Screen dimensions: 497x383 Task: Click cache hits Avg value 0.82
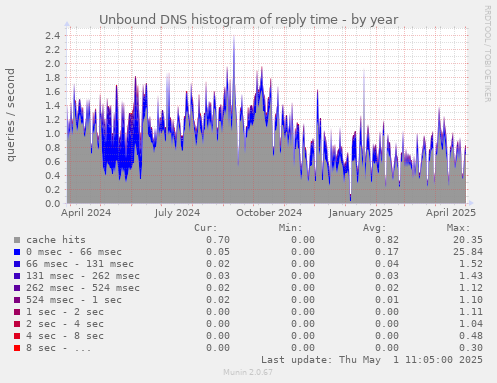pyautogui.click(x=387, y=240)
